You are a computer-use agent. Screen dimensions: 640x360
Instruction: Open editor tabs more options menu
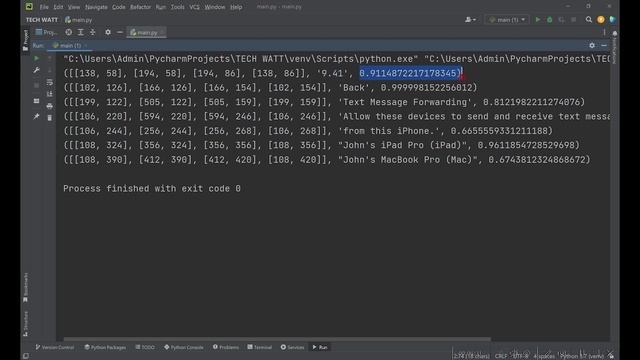[604, 32]
